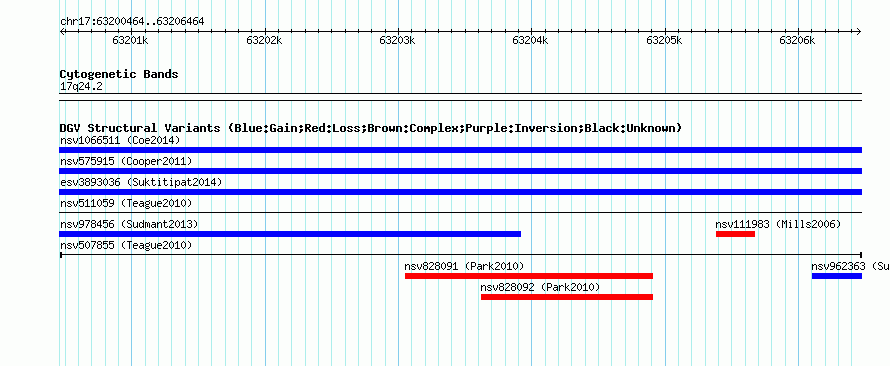The image size is (890, 366).
Task: Select the esv3893036 (Suktitipat2014) blue bar
Action: (x=460, y=192)
